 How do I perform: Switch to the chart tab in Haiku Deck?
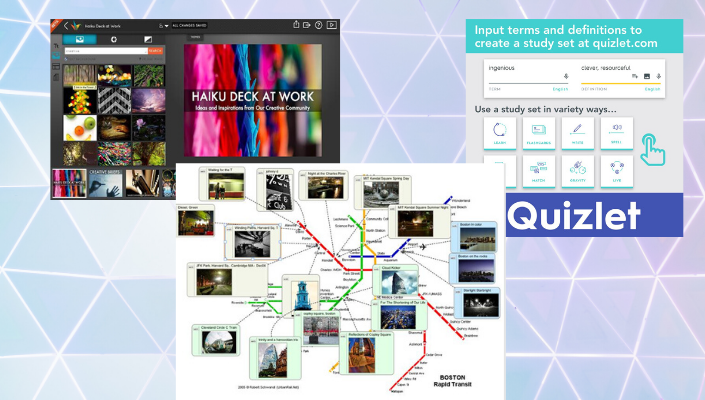coord(114,39)
